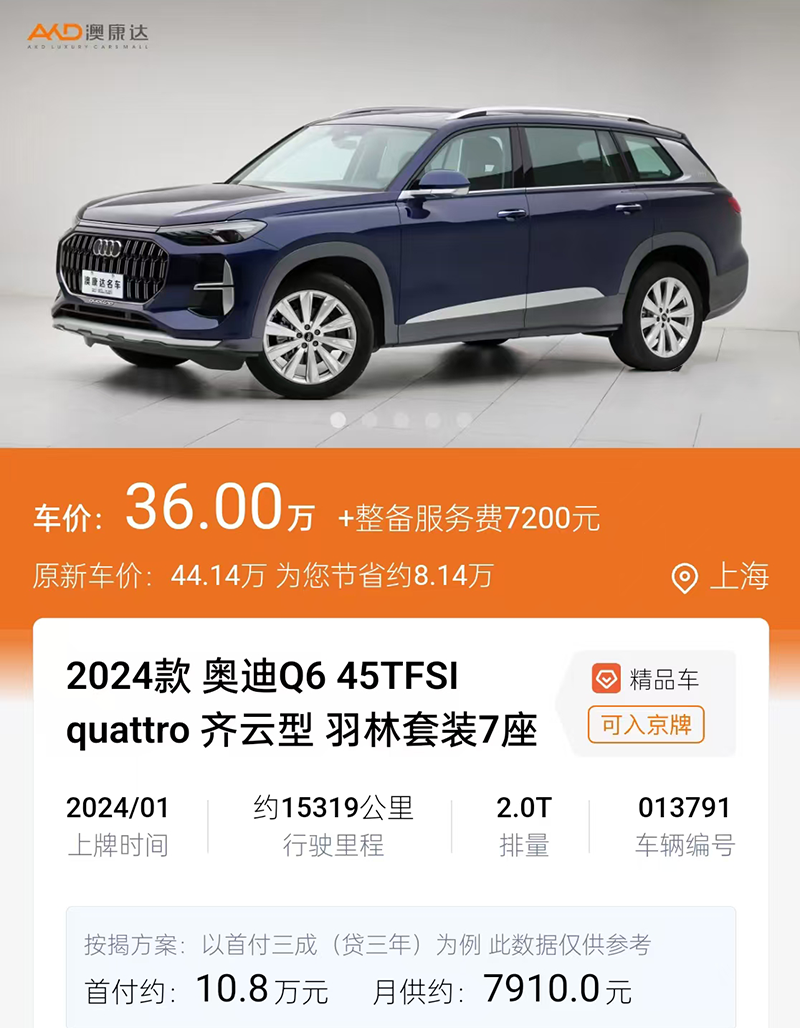Tap the 36.00万 car price

coord(220,507)
